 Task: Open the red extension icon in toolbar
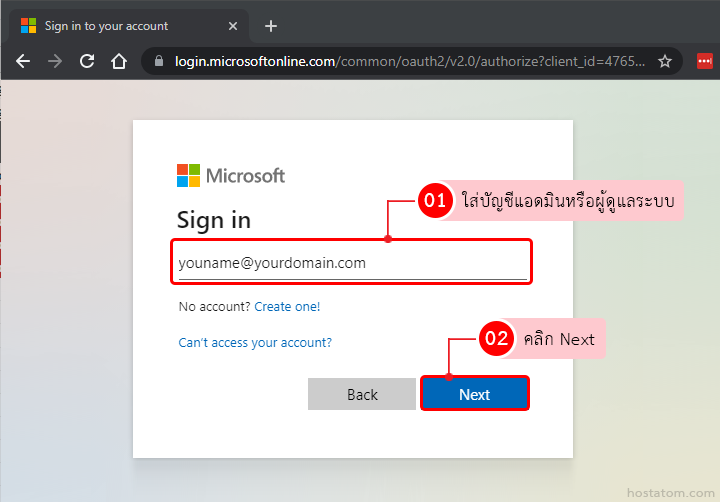coord(705,62)
